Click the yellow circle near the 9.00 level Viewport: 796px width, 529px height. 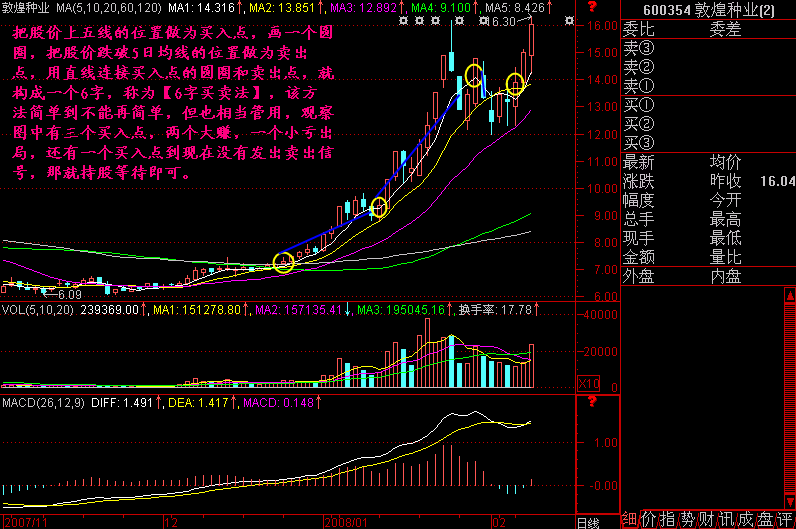379,208
